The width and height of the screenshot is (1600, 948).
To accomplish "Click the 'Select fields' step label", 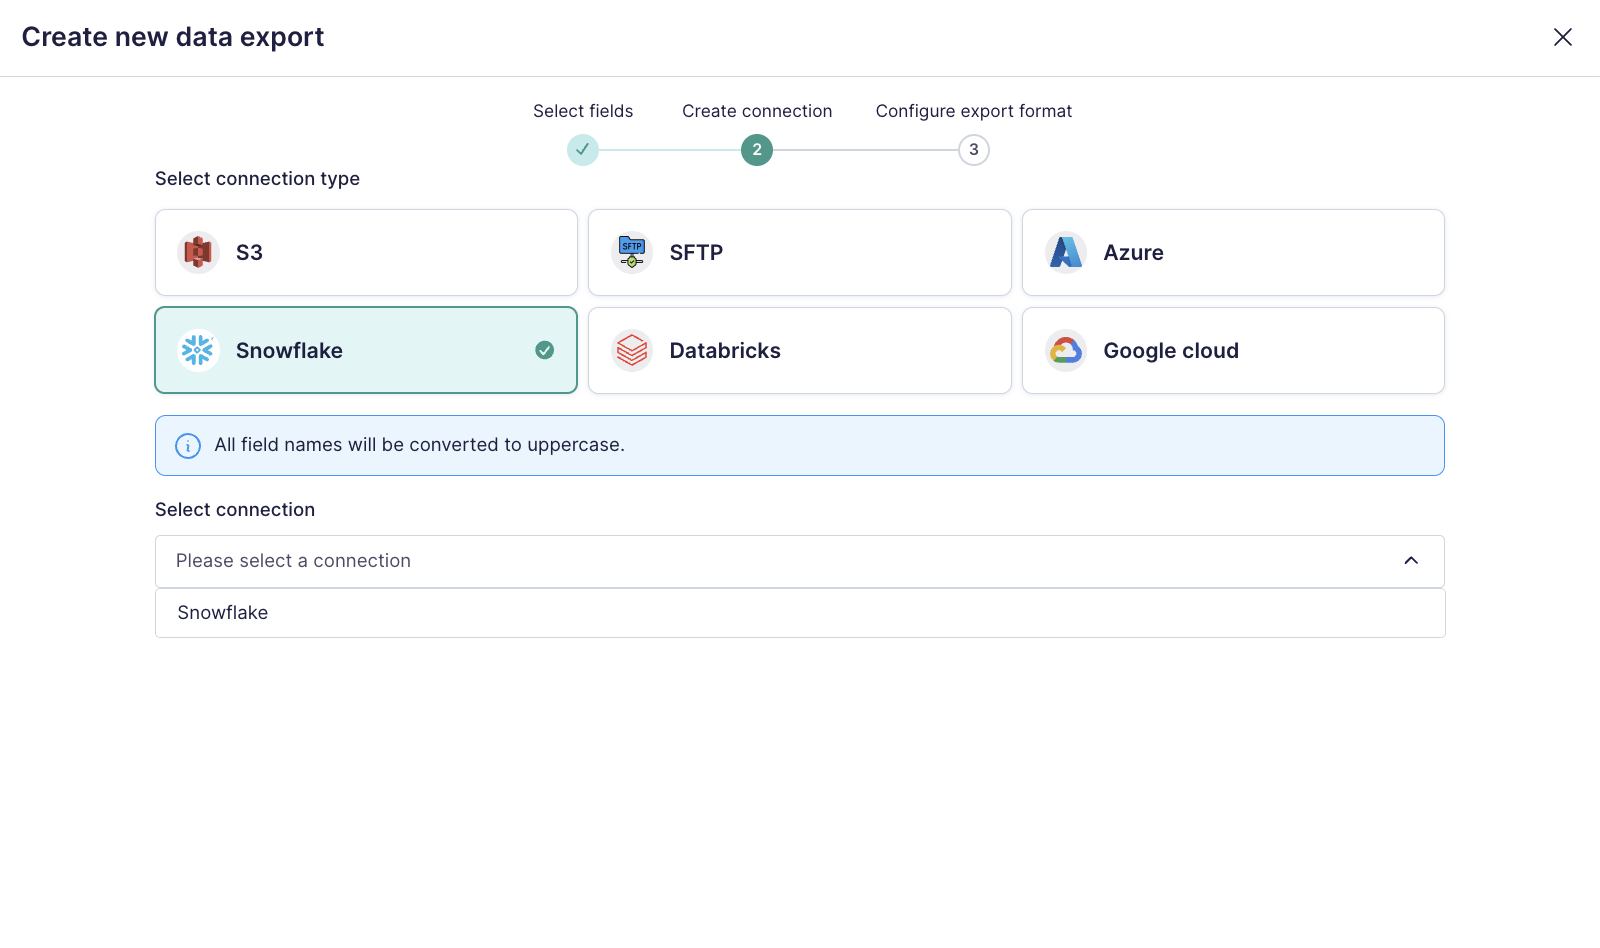I will 583,111.
